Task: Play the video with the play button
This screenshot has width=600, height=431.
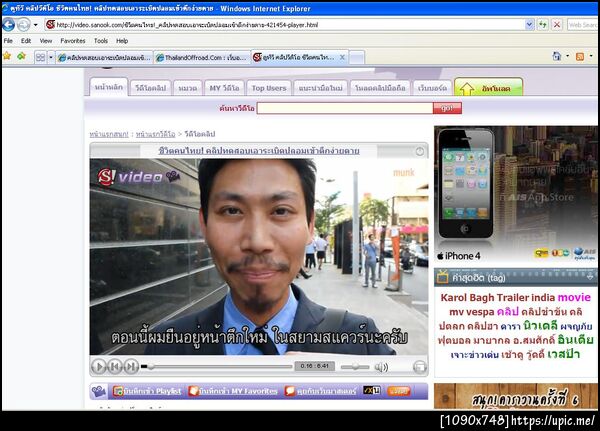Action: pyautogui.click(x=99, y=367)
